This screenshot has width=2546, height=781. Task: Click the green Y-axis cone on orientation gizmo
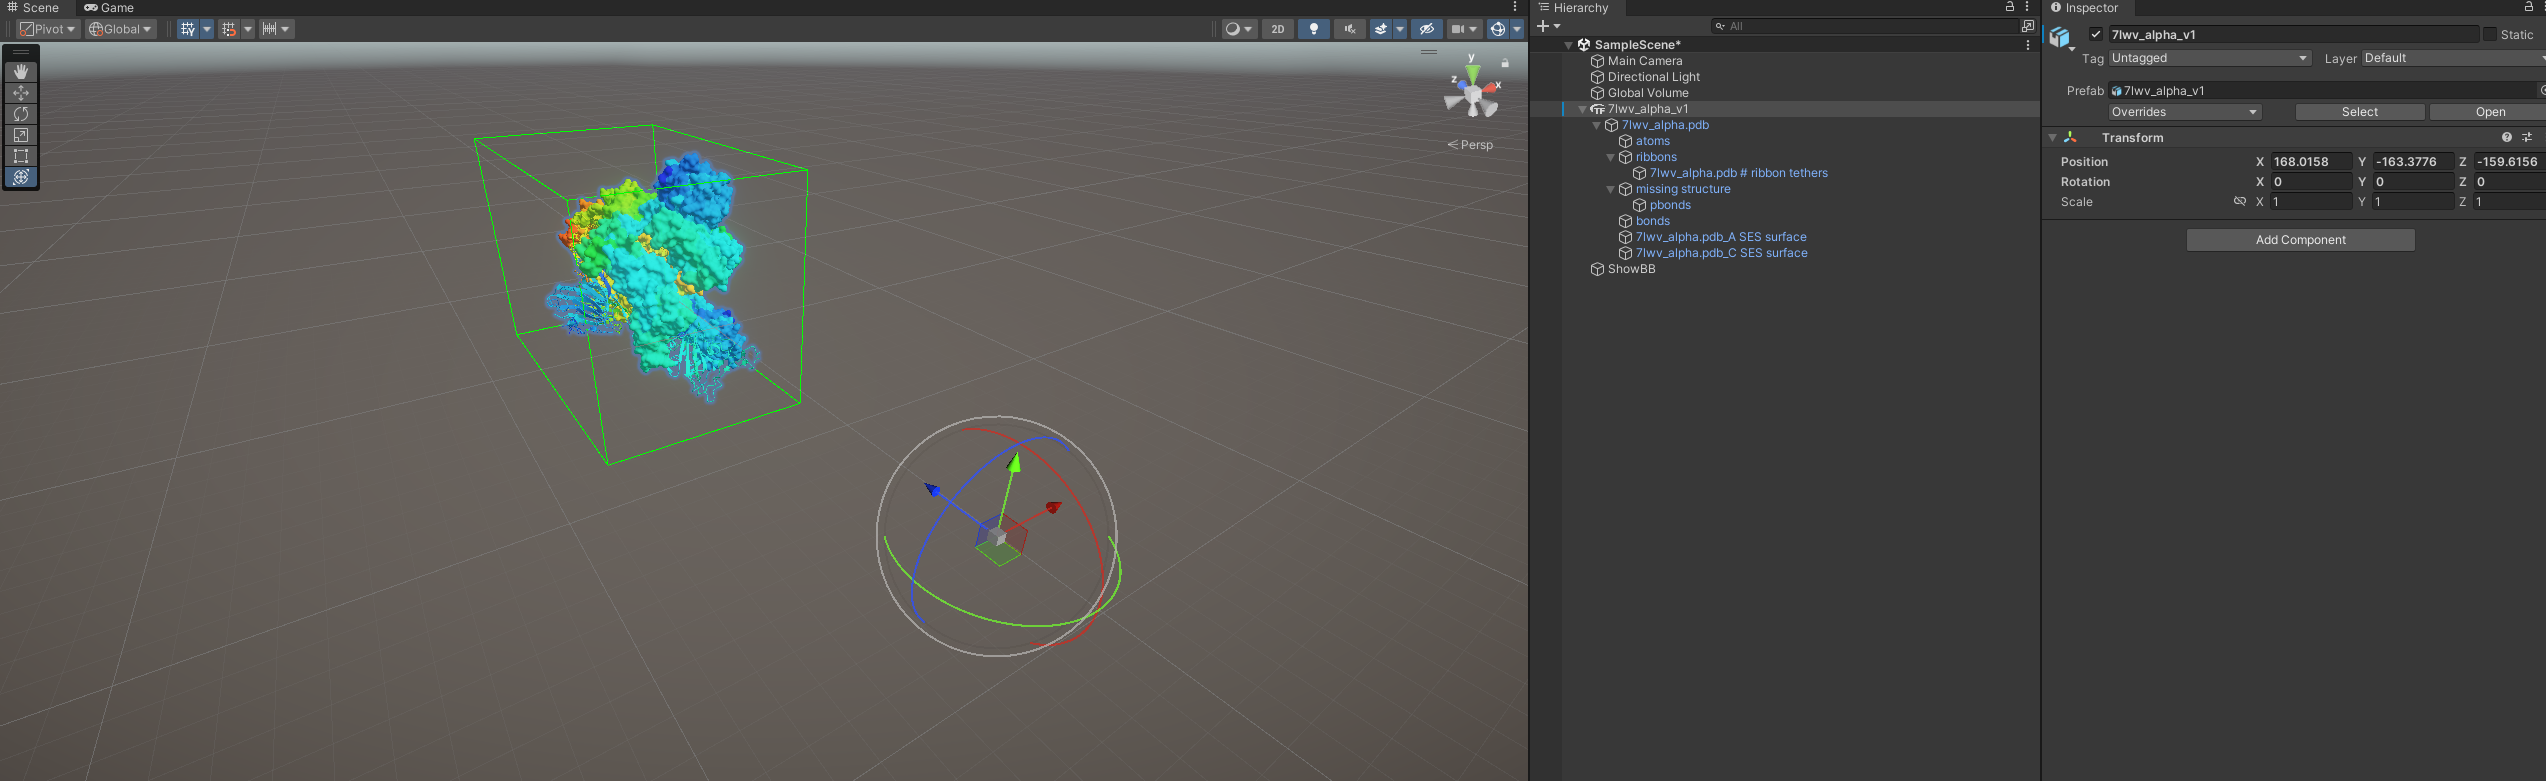pyautogui.click(x=1472, y=74)
